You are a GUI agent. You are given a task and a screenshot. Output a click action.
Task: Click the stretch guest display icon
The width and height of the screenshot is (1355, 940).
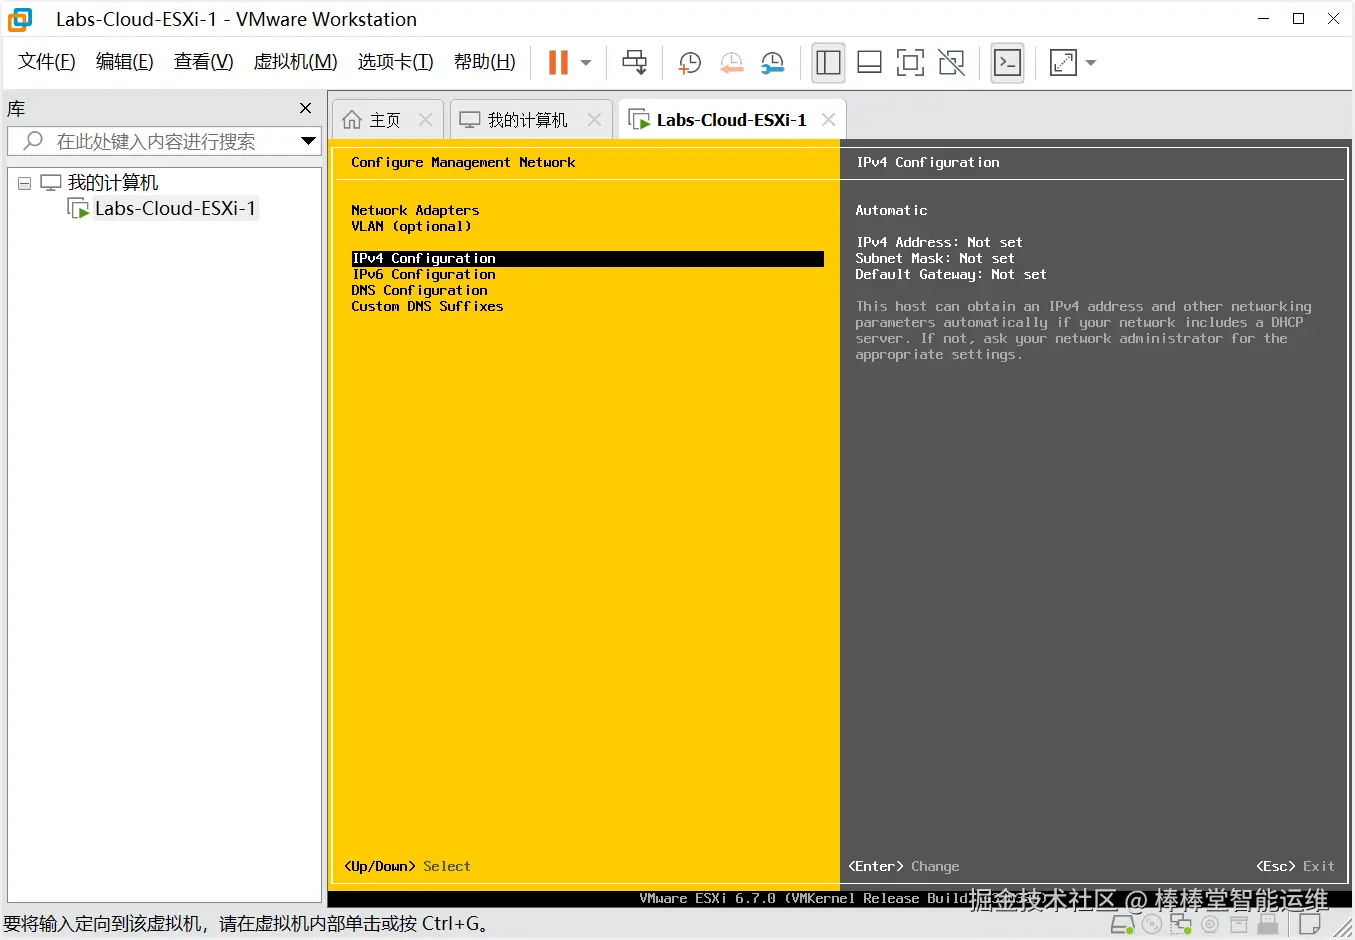pyautogui.click(x=1063, y=62)
